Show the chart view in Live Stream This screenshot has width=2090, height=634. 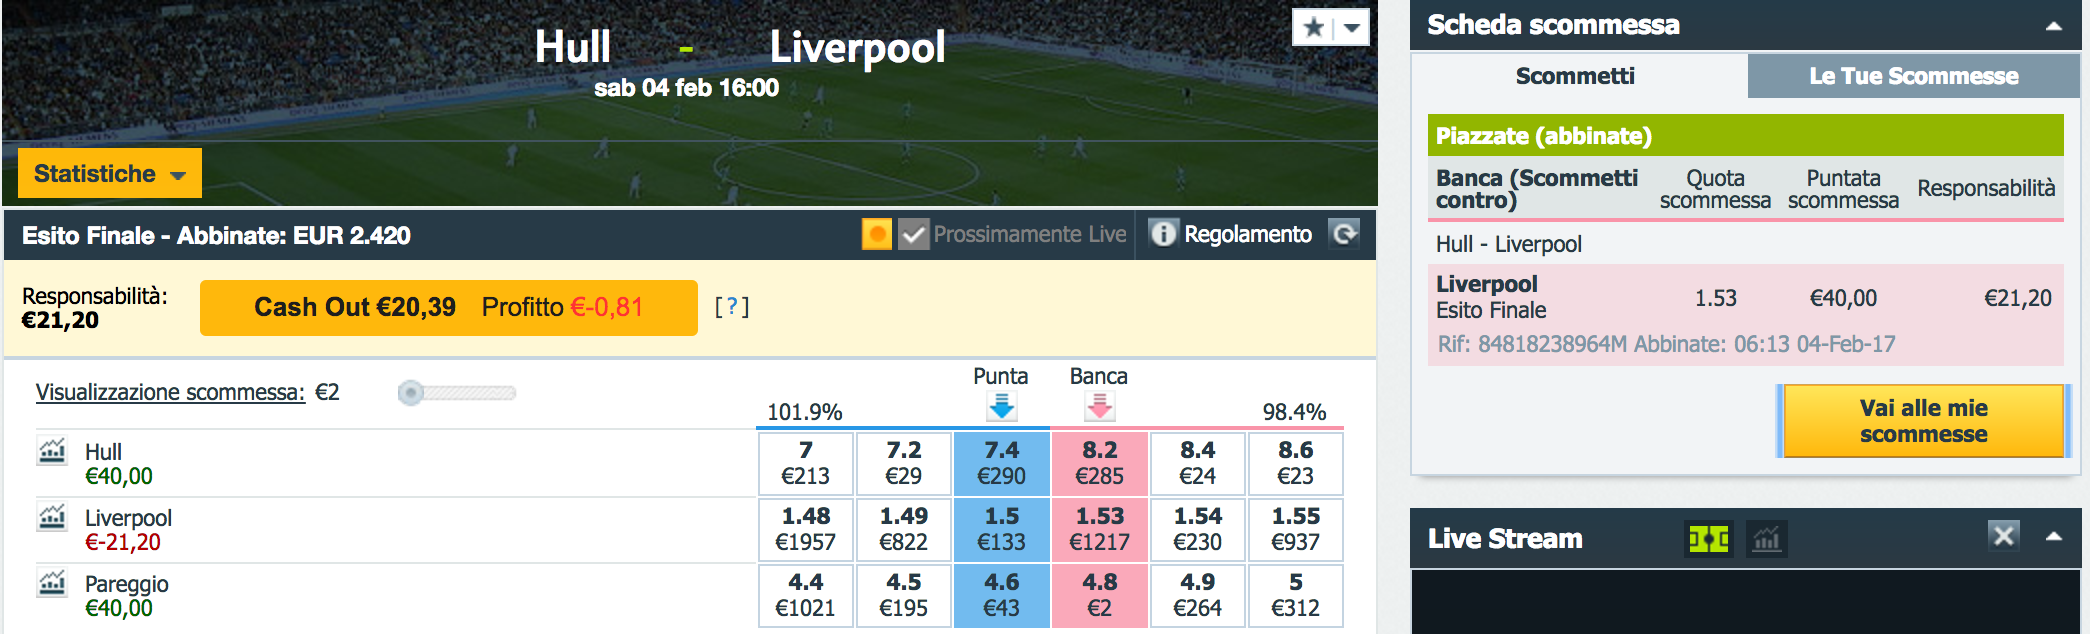tap(1767, 539)
